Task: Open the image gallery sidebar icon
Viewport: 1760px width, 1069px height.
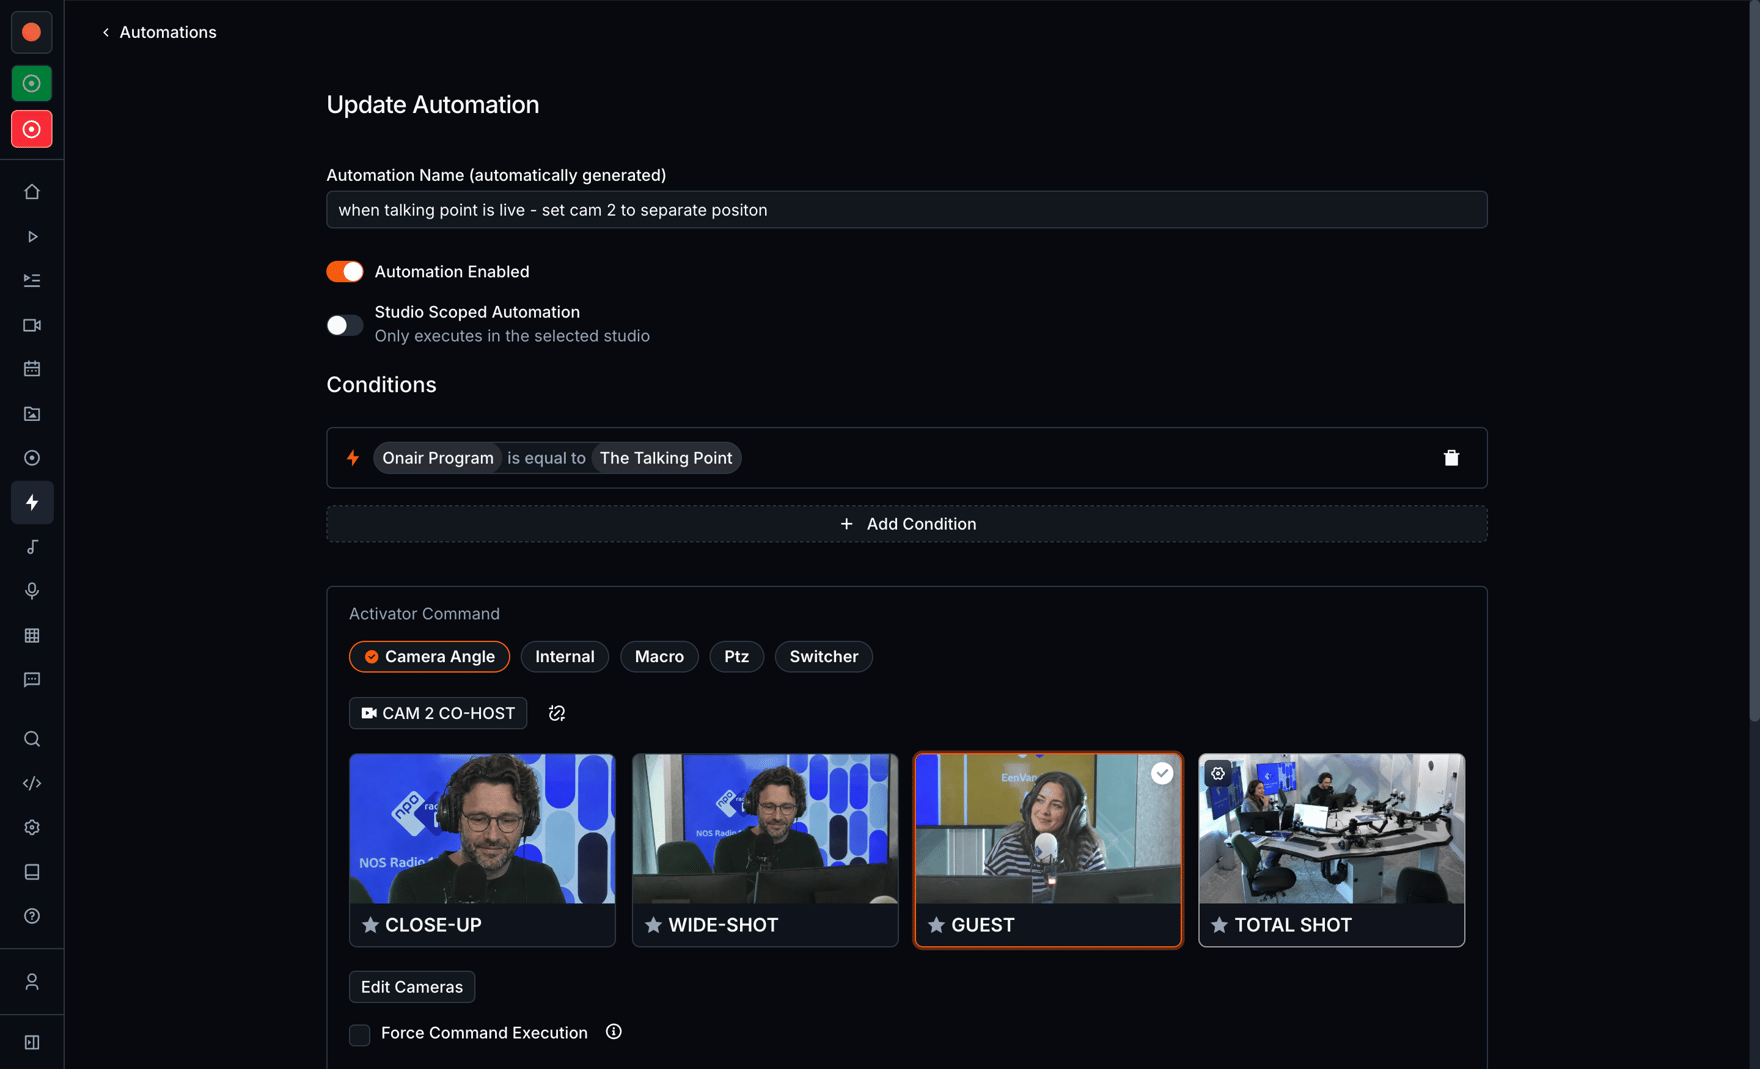Action: [32, 414]
